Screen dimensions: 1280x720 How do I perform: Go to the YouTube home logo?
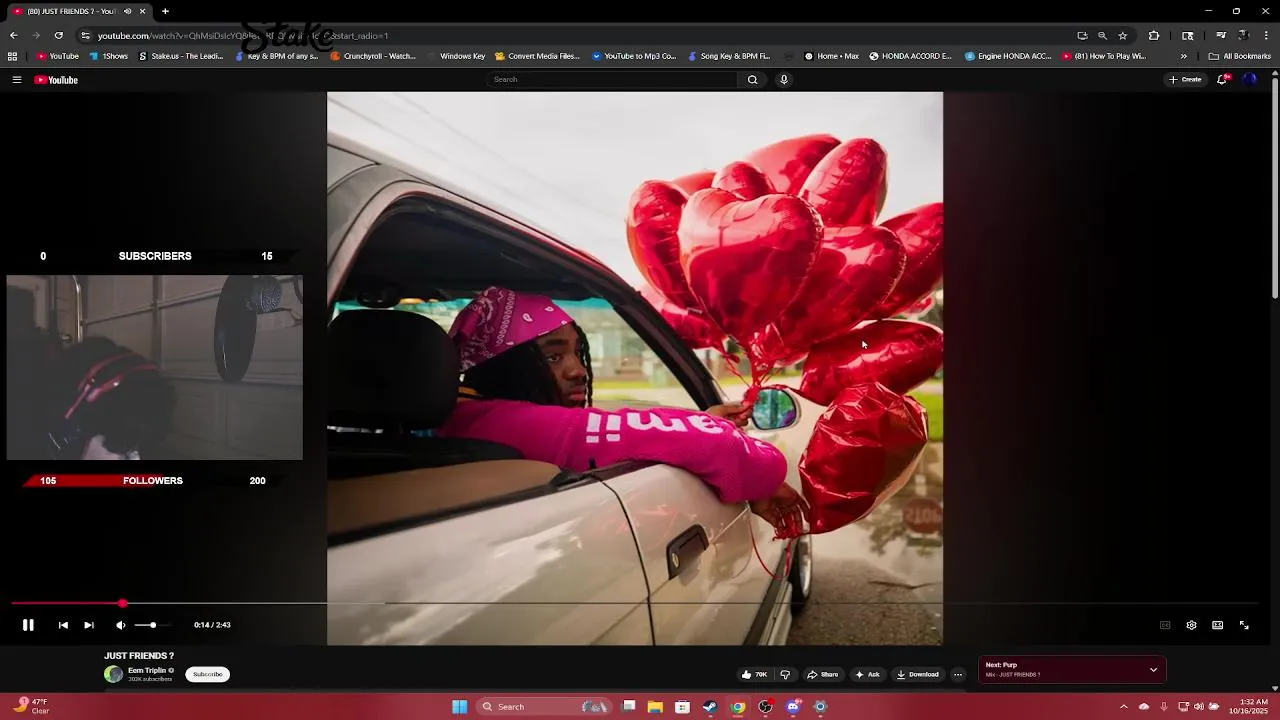(56, 80)
